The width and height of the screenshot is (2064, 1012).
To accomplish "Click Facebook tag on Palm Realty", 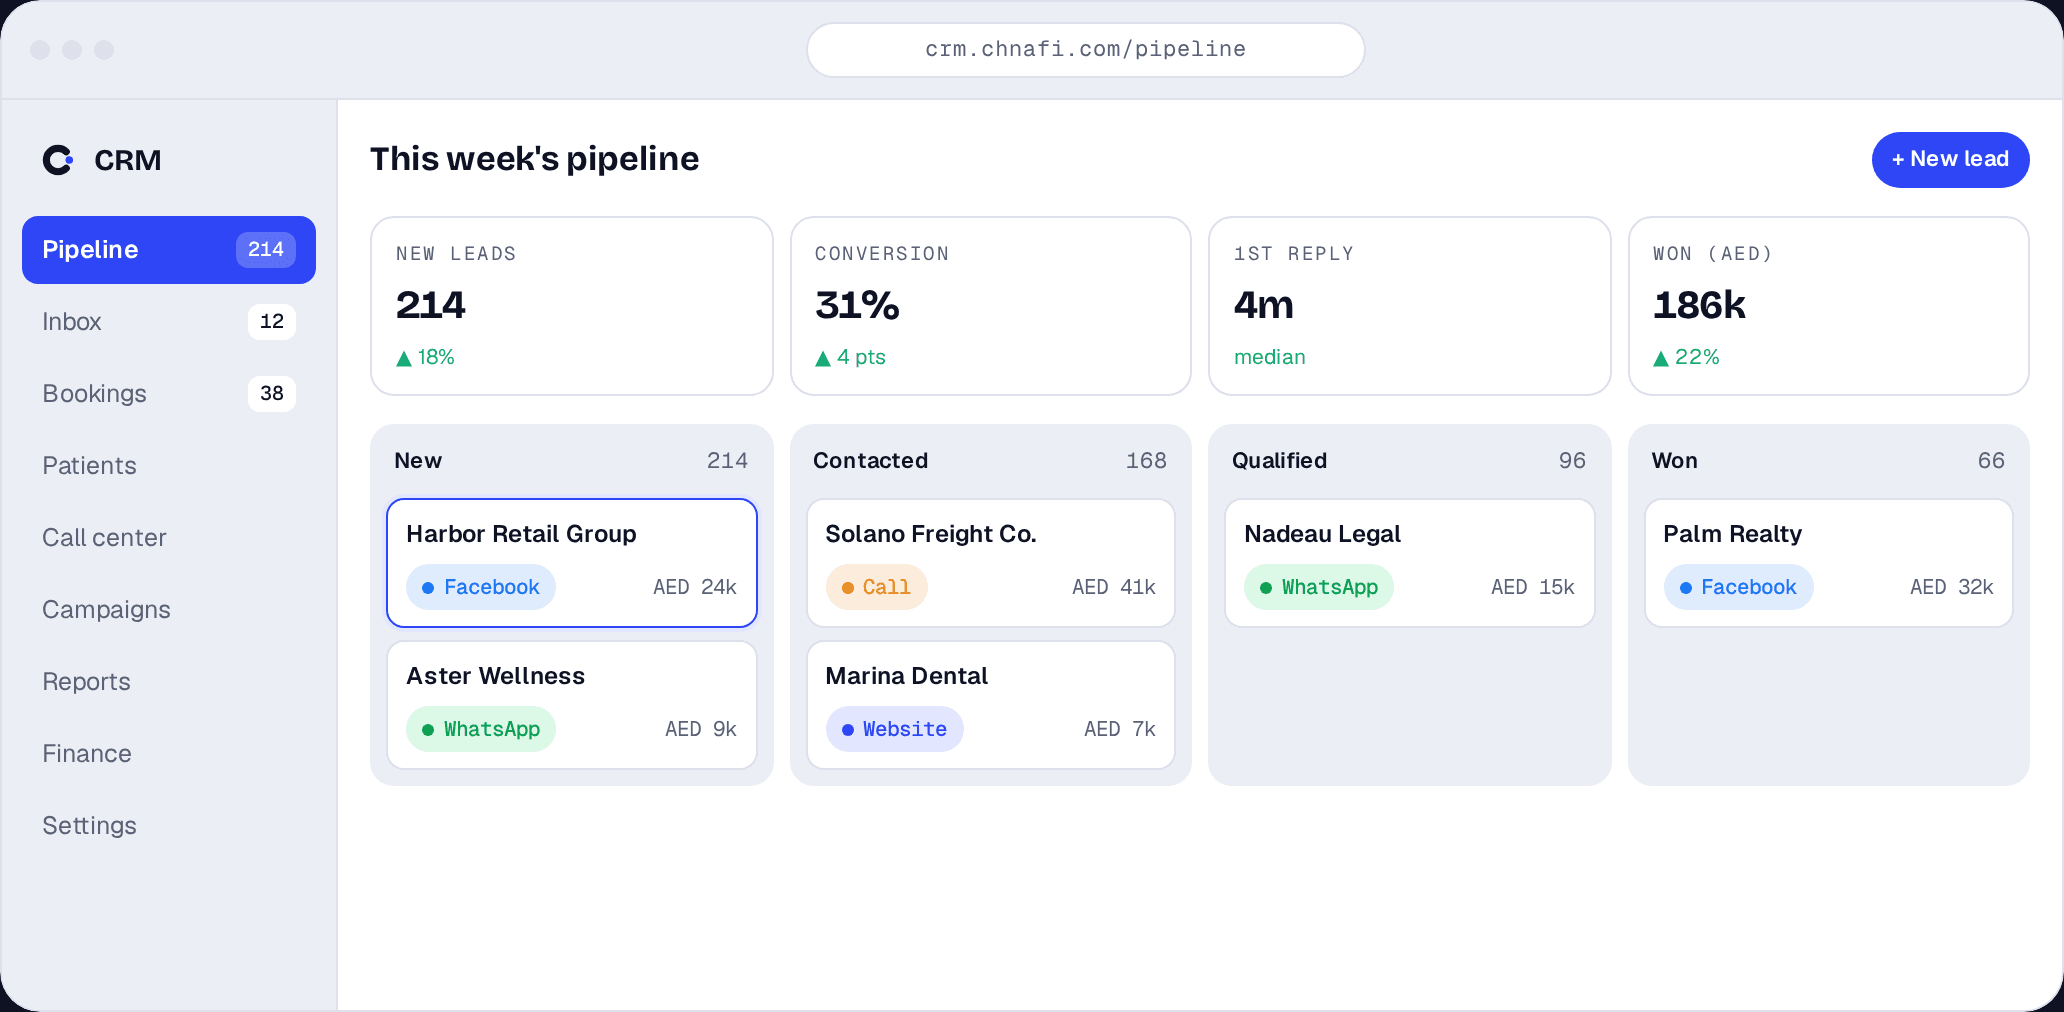I will pos(1739,587).
